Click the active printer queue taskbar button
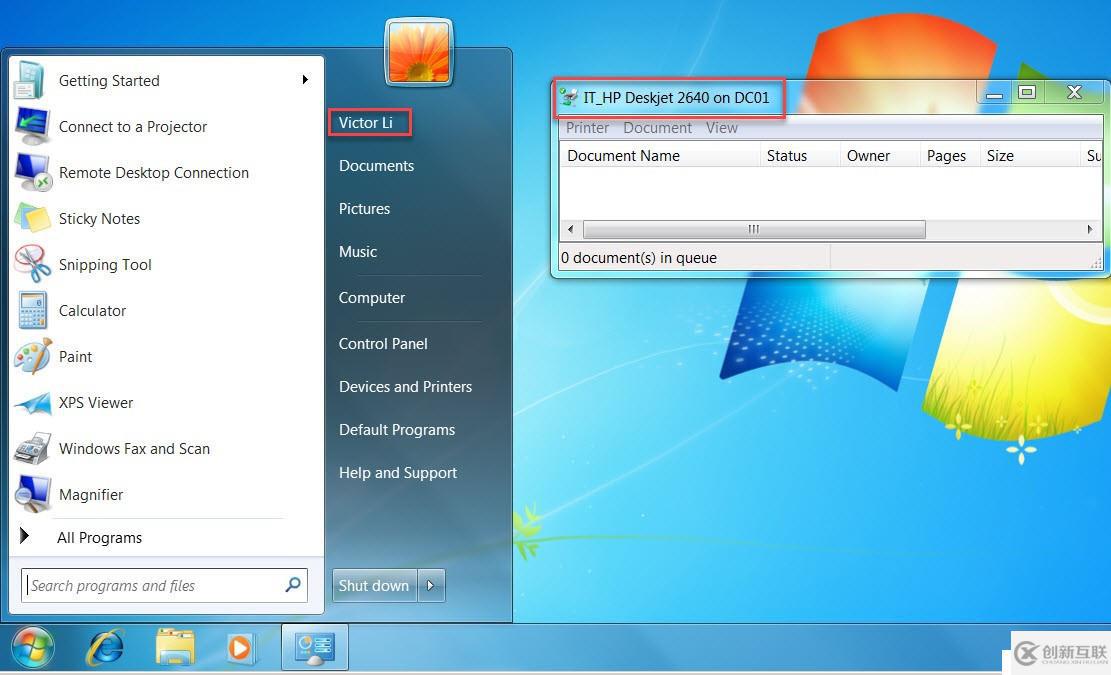Image resolution: width=1111 pixels, height=675 pixels. (315, 647)
